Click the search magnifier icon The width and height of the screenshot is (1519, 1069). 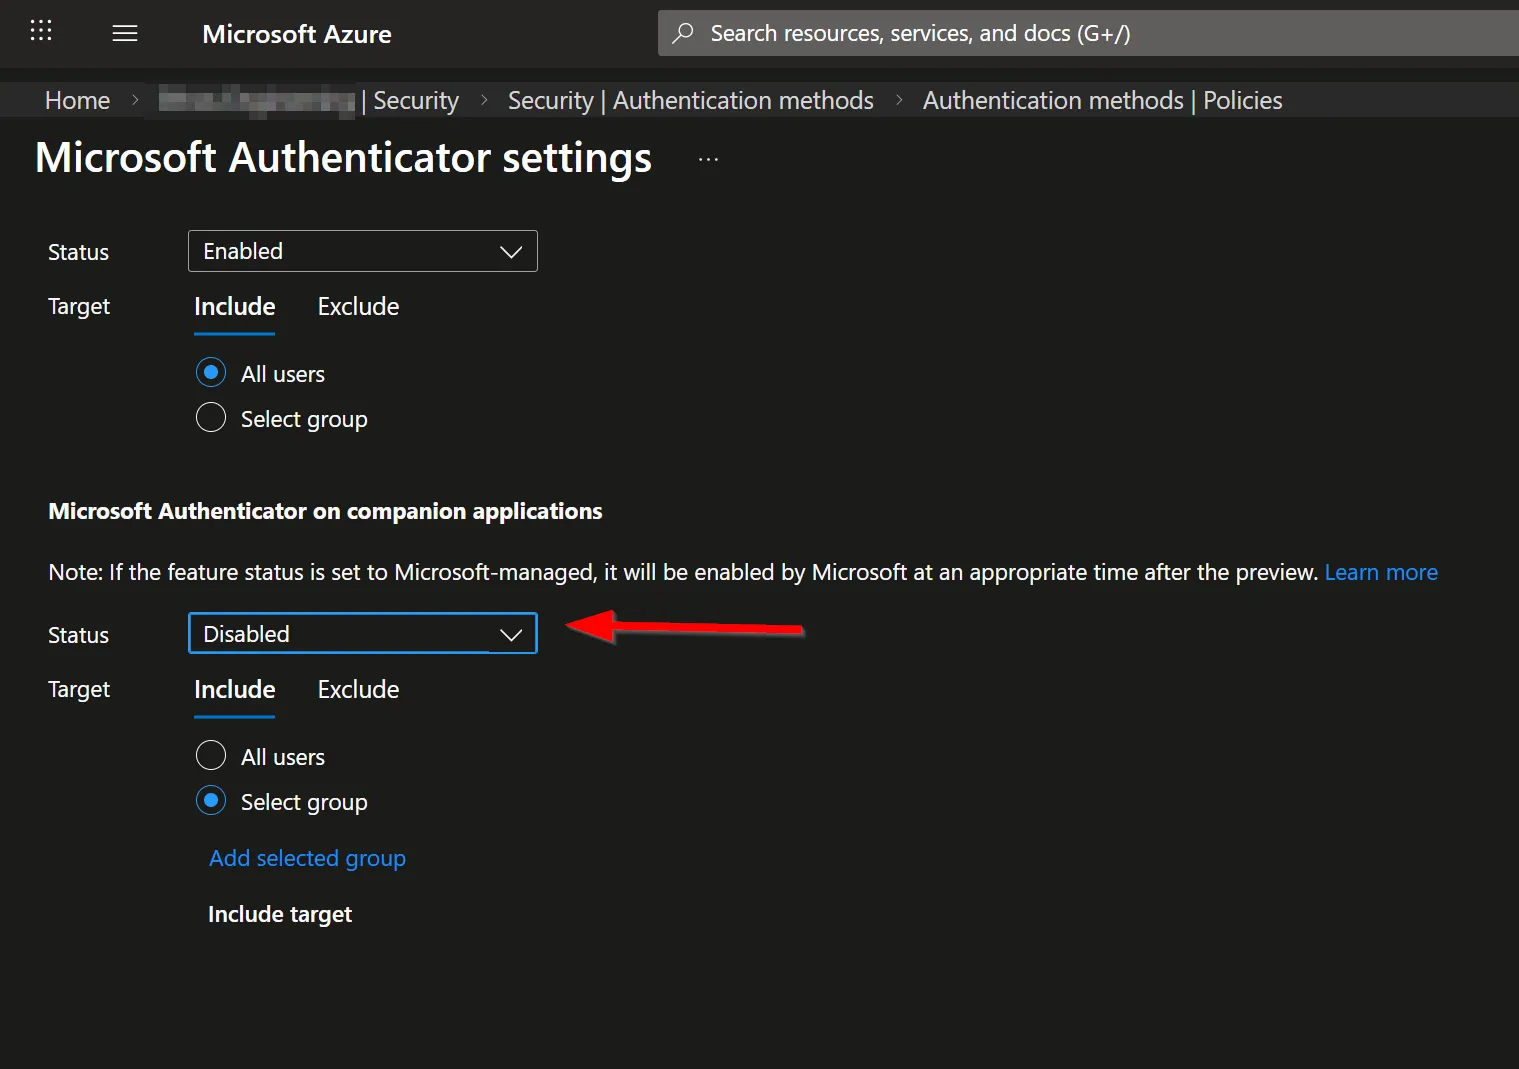[x=683, y=33]
